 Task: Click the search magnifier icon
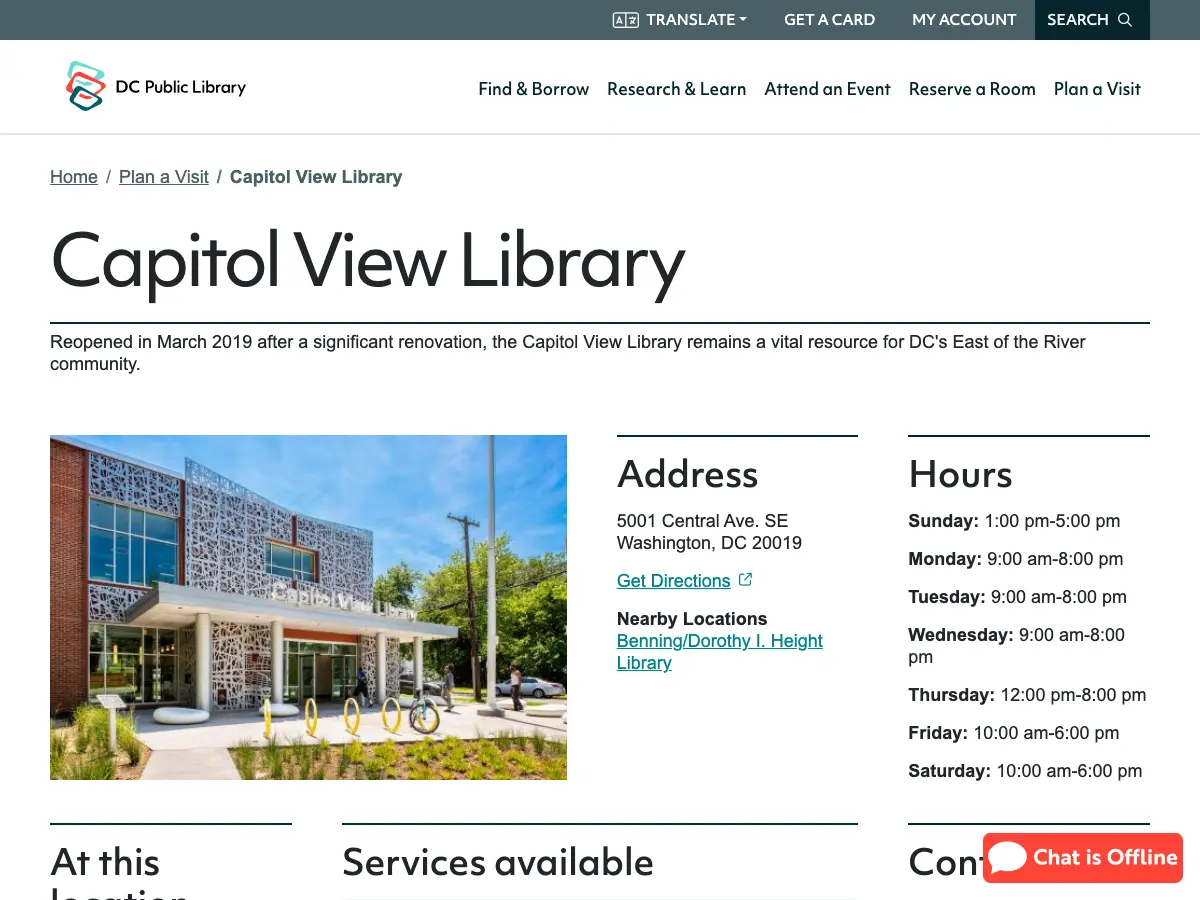point(1125,20)
